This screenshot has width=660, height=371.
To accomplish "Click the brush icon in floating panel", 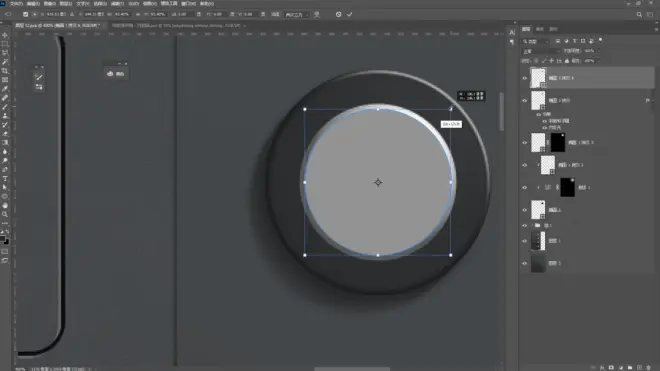I will tap(39, 77).
